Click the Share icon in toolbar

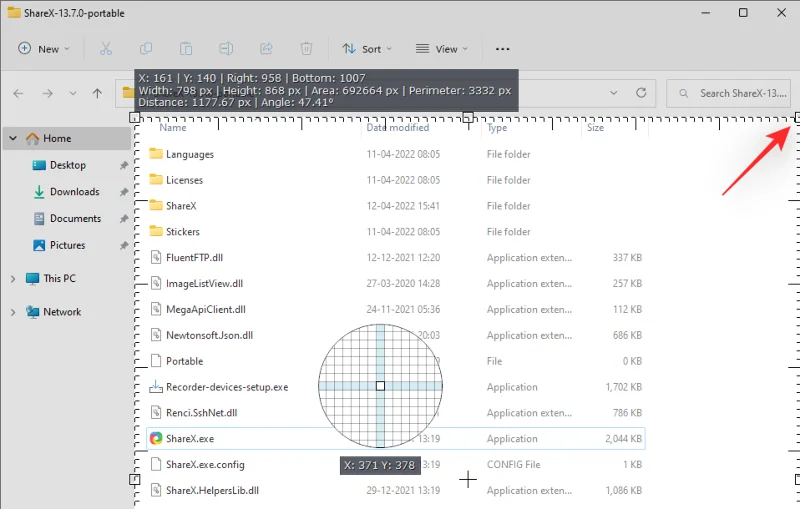click(266, 49)
